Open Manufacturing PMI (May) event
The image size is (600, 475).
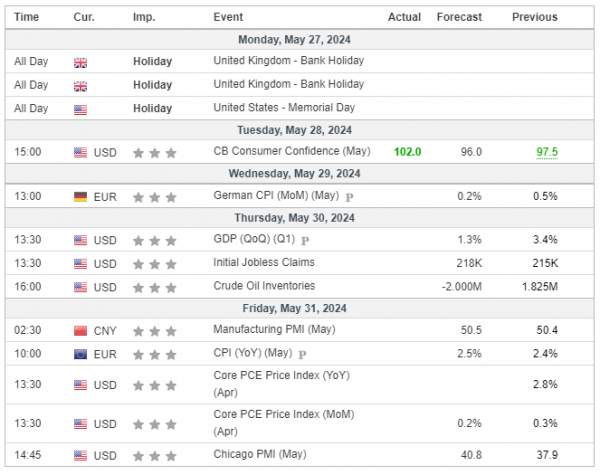(x=274, y=330)
